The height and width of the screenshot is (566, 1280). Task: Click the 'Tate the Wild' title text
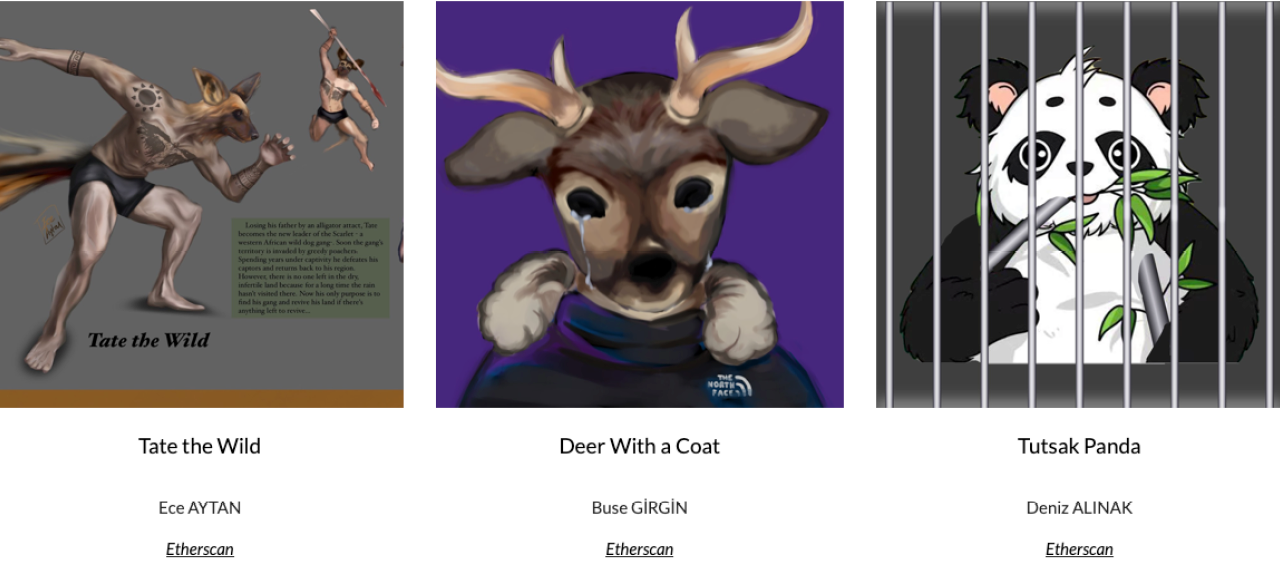click(x=200, y=446)
